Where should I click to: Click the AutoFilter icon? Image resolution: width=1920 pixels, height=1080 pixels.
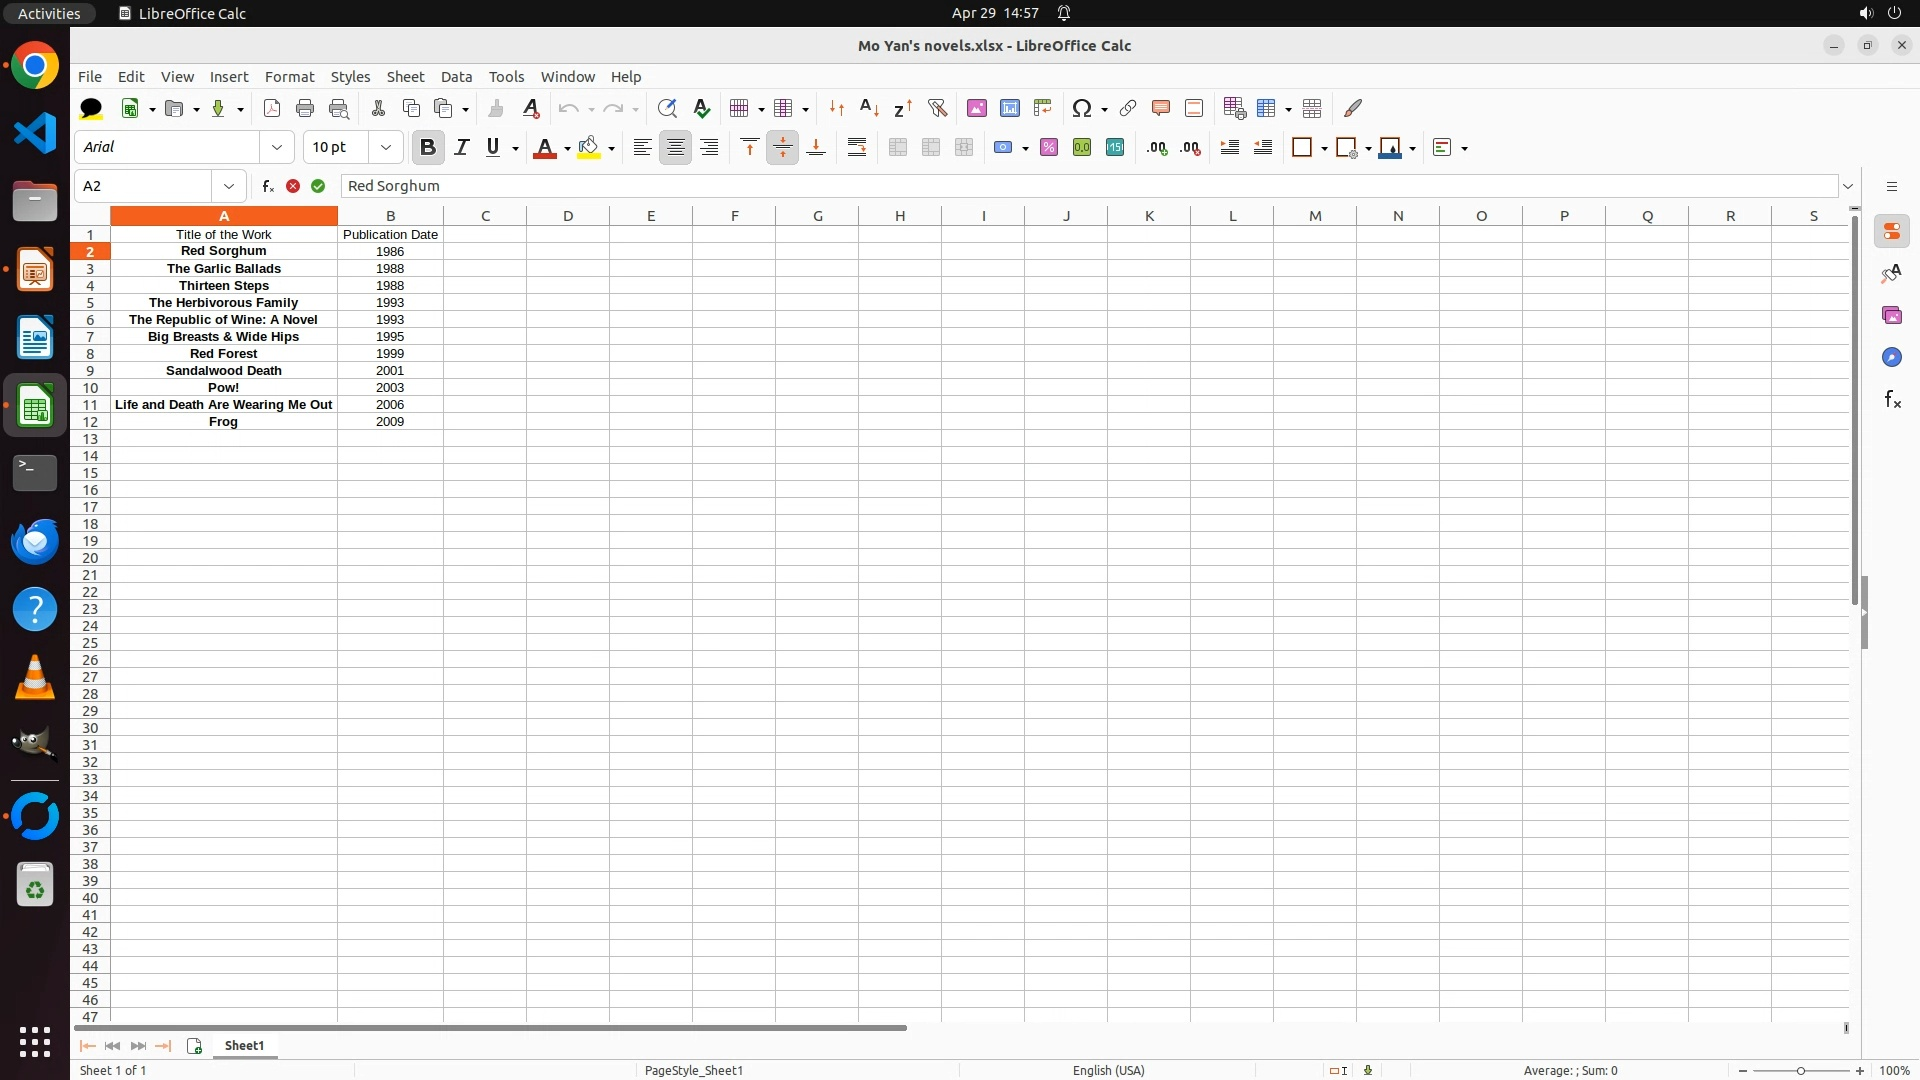(x=937, y=108)
